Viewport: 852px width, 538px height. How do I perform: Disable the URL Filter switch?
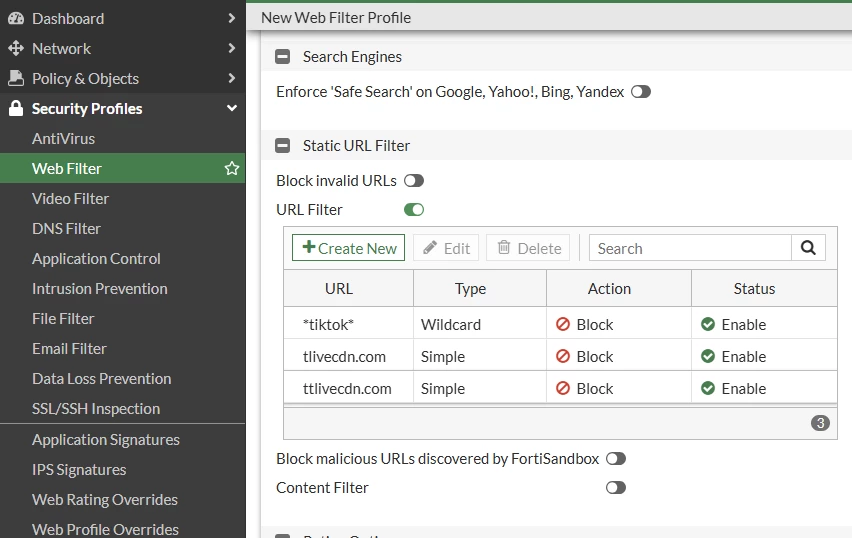pyautogui.click(x=414, y=210)
